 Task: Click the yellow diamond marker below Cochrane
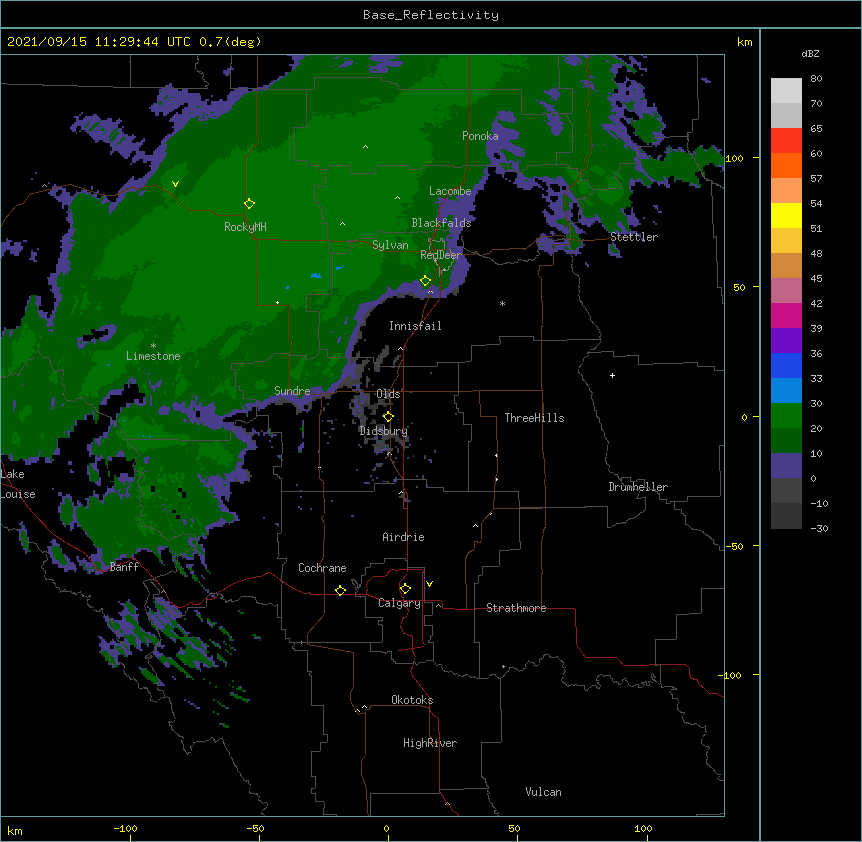pyautogui.click(x=340, y=590)
